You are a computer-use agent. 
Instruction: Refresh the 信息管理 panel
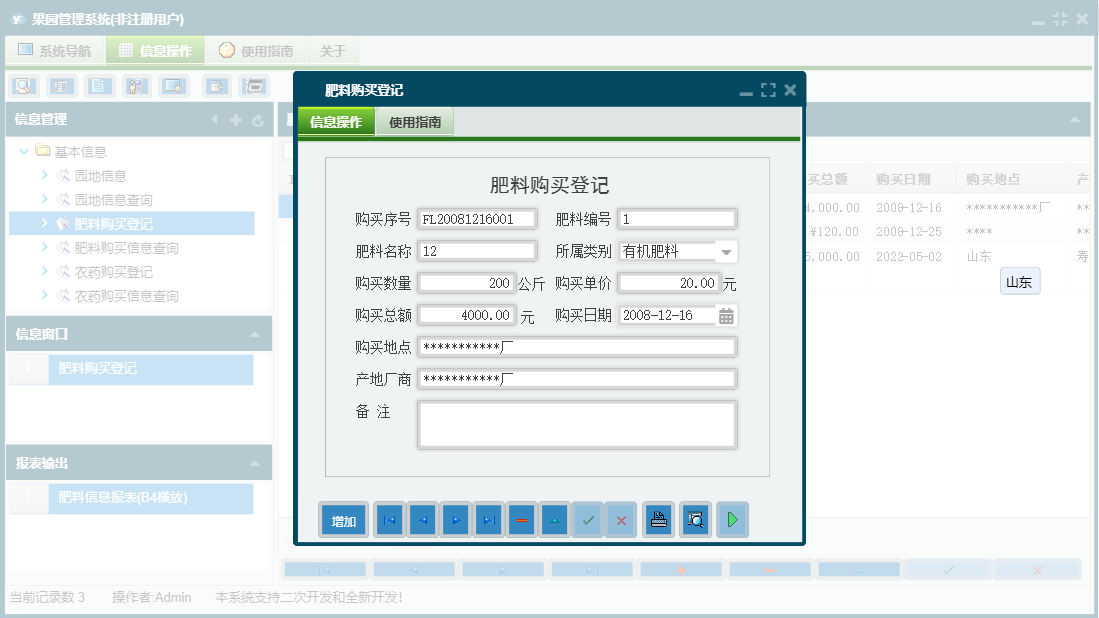(258, 121)
